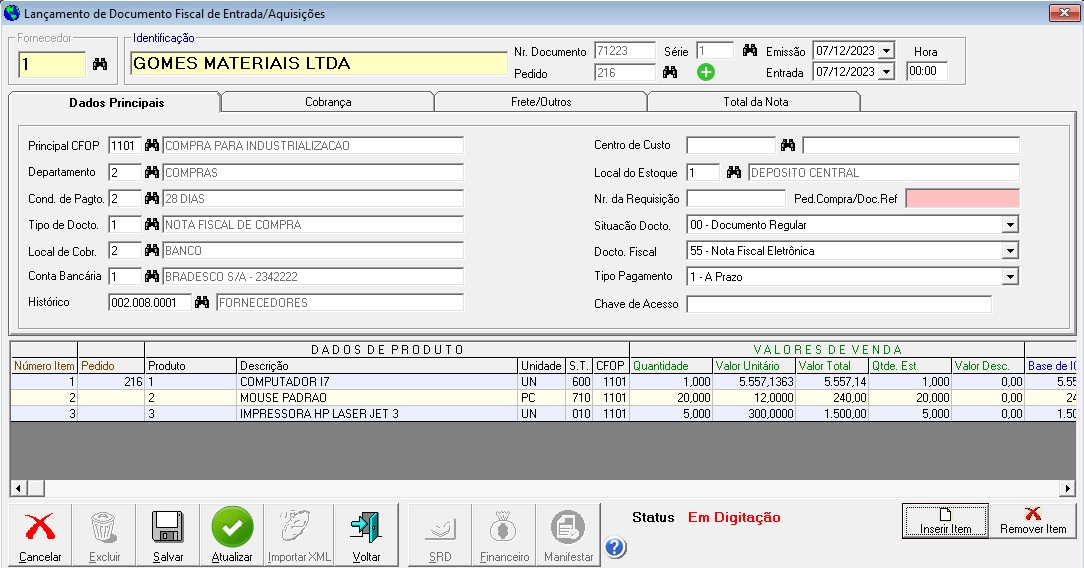Click the Remover Item button
The width and height of the screenshot is (1084, 568).
[x=1033, y=520]
